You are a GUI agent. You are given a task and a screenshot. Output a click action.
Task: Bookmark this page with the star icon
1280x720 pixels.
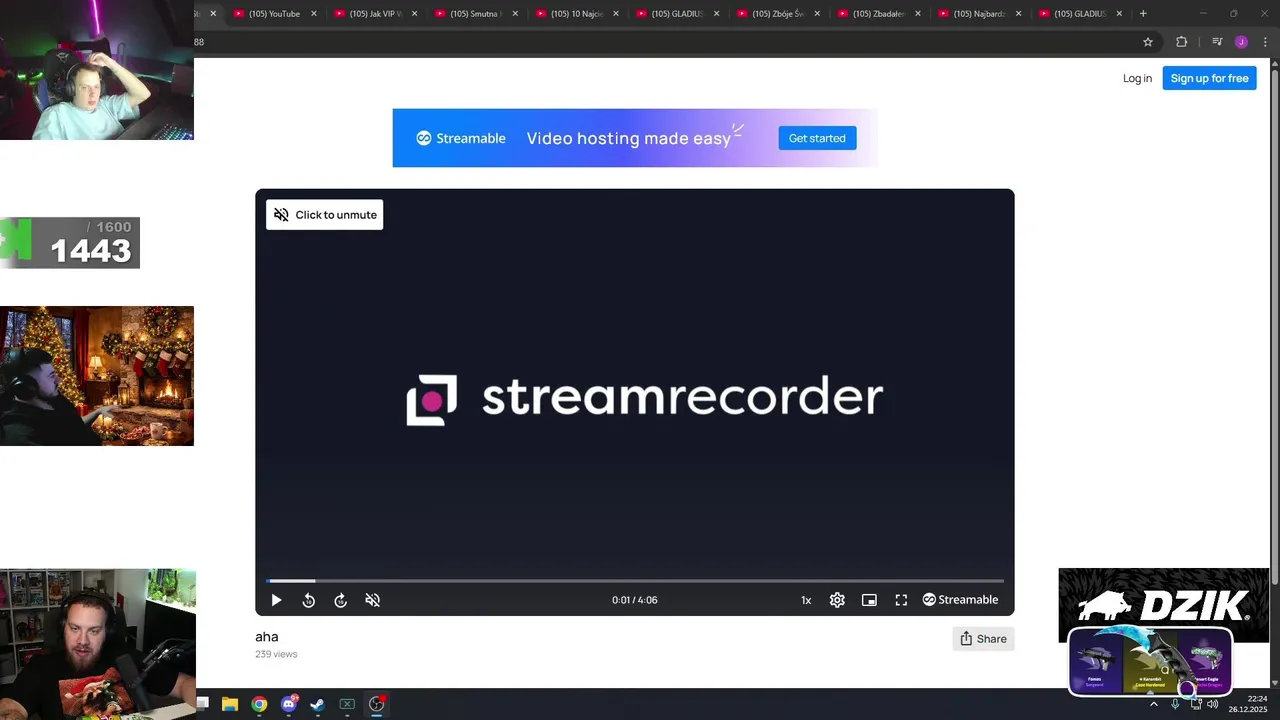(x=1148, y=42)
